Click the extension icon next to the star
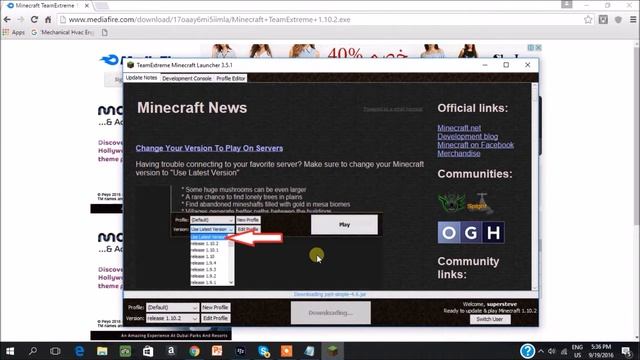The image size is (640, 360). tap(603, 20)
